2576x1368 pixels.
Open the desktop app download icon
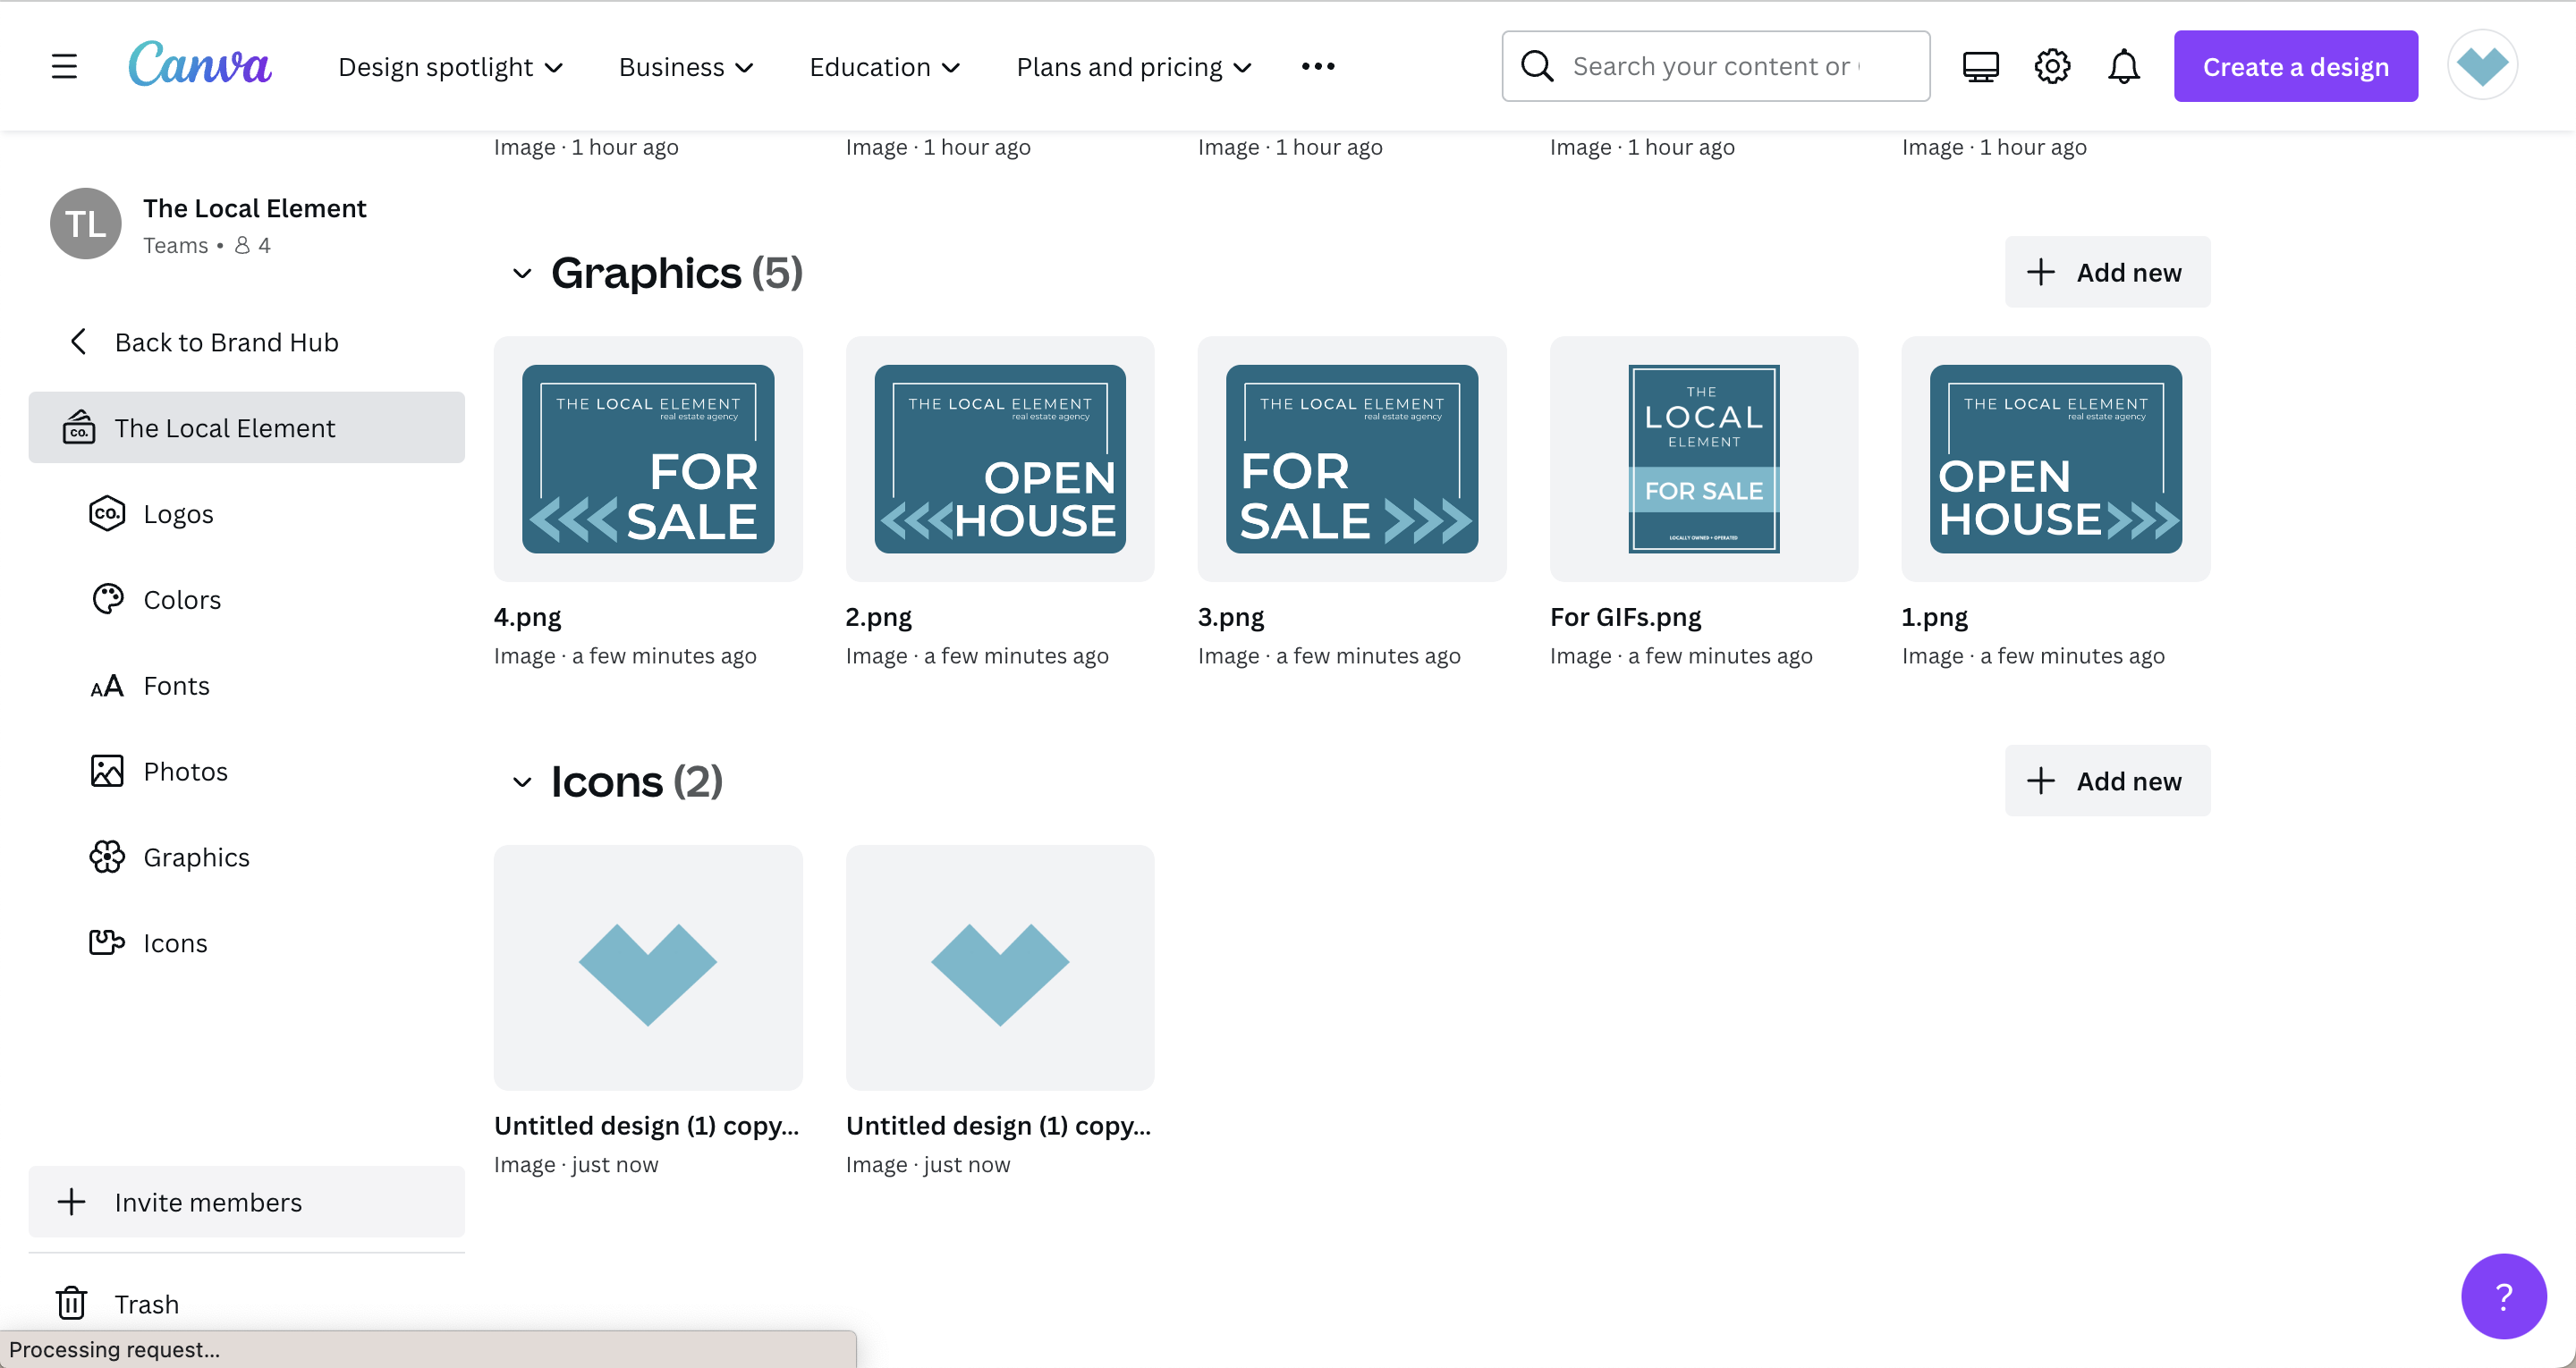pyautogui.click(x=1980, y=67)
